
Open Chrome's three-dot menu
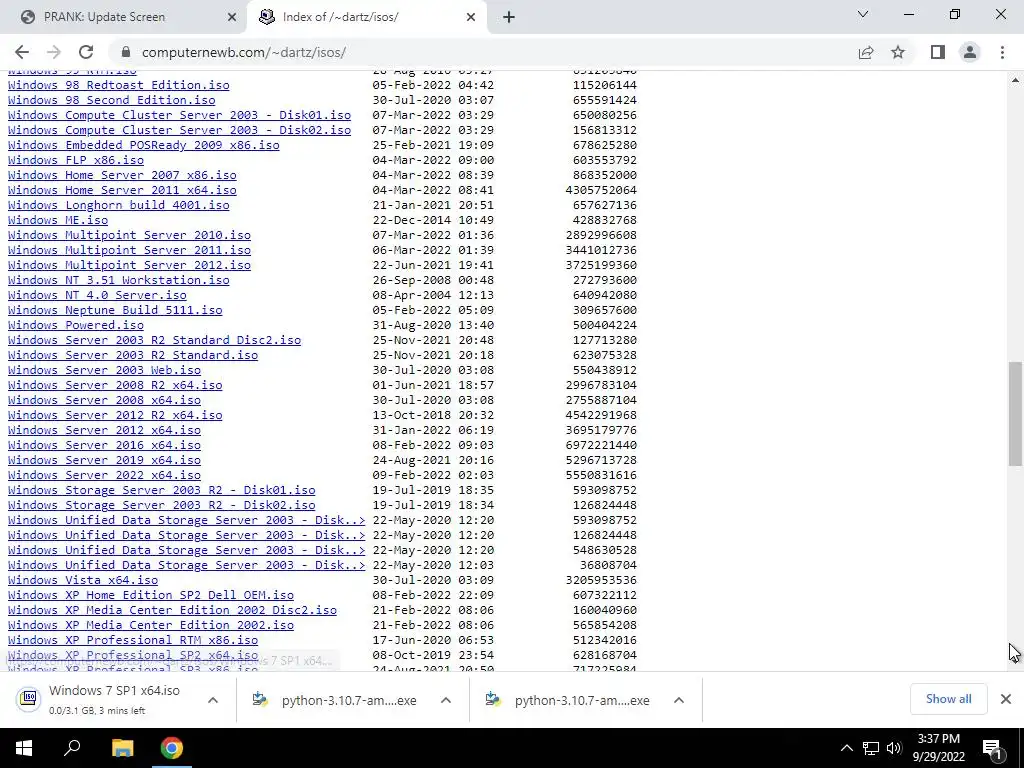(1002, 52)
